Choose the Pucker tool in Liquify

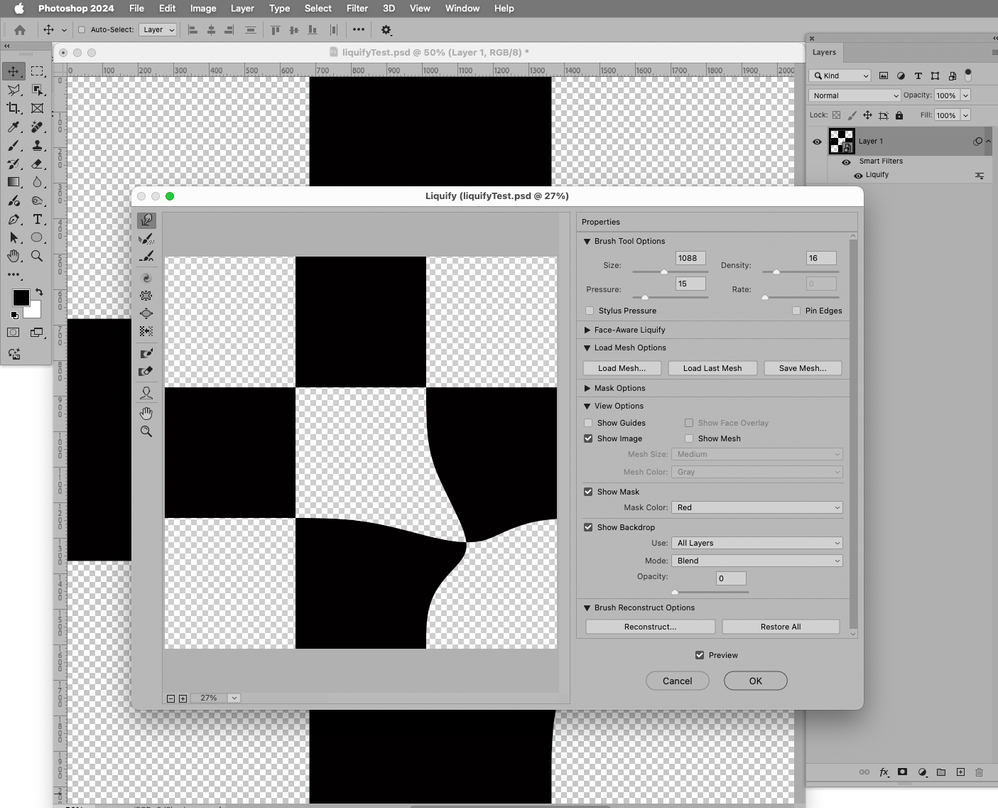click(x=146, y=295)
